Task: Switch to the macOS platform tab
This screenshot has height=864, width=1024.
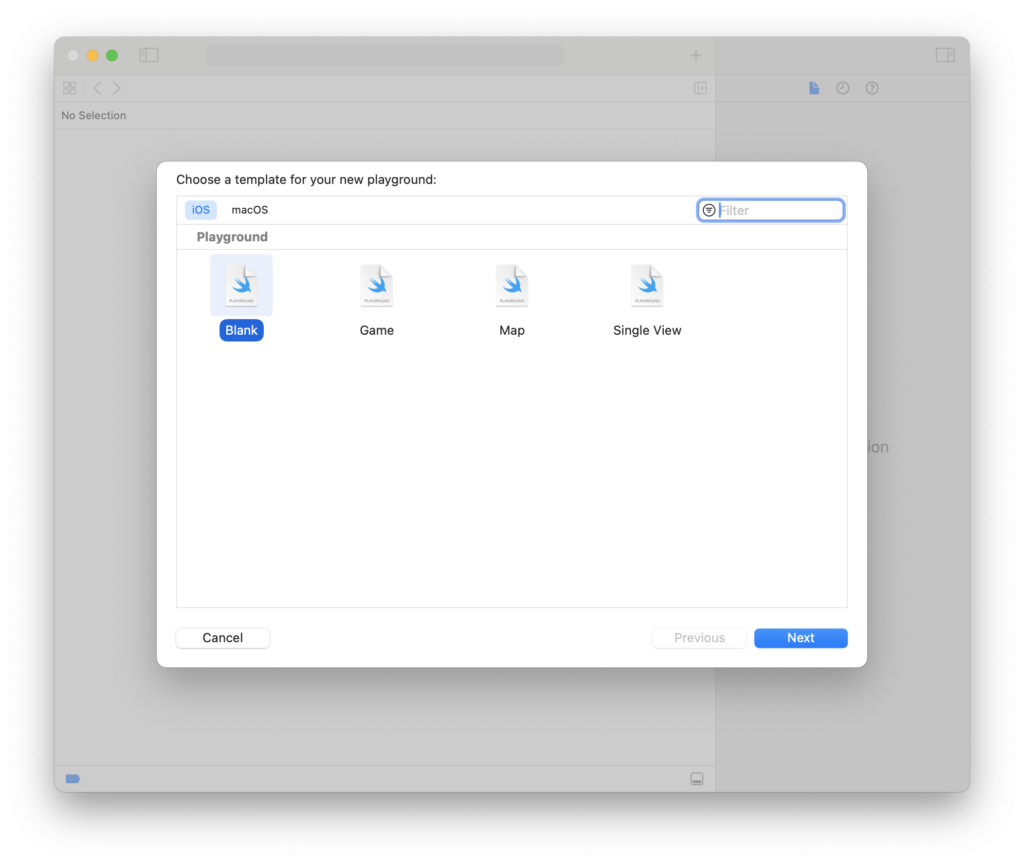Action: pyautogui.click(x=249, y=210)
